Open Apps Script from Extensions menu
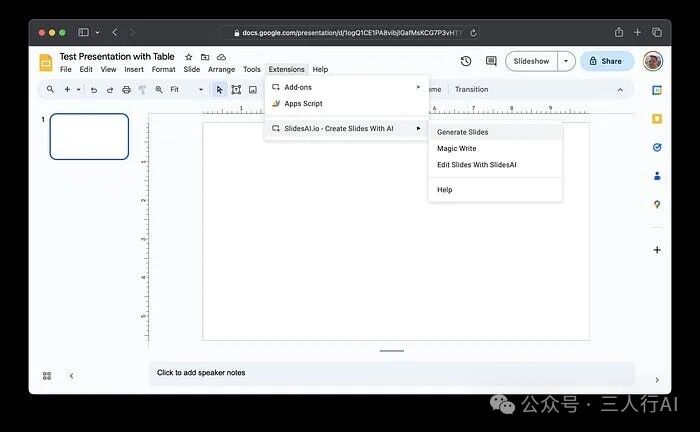 346,104
